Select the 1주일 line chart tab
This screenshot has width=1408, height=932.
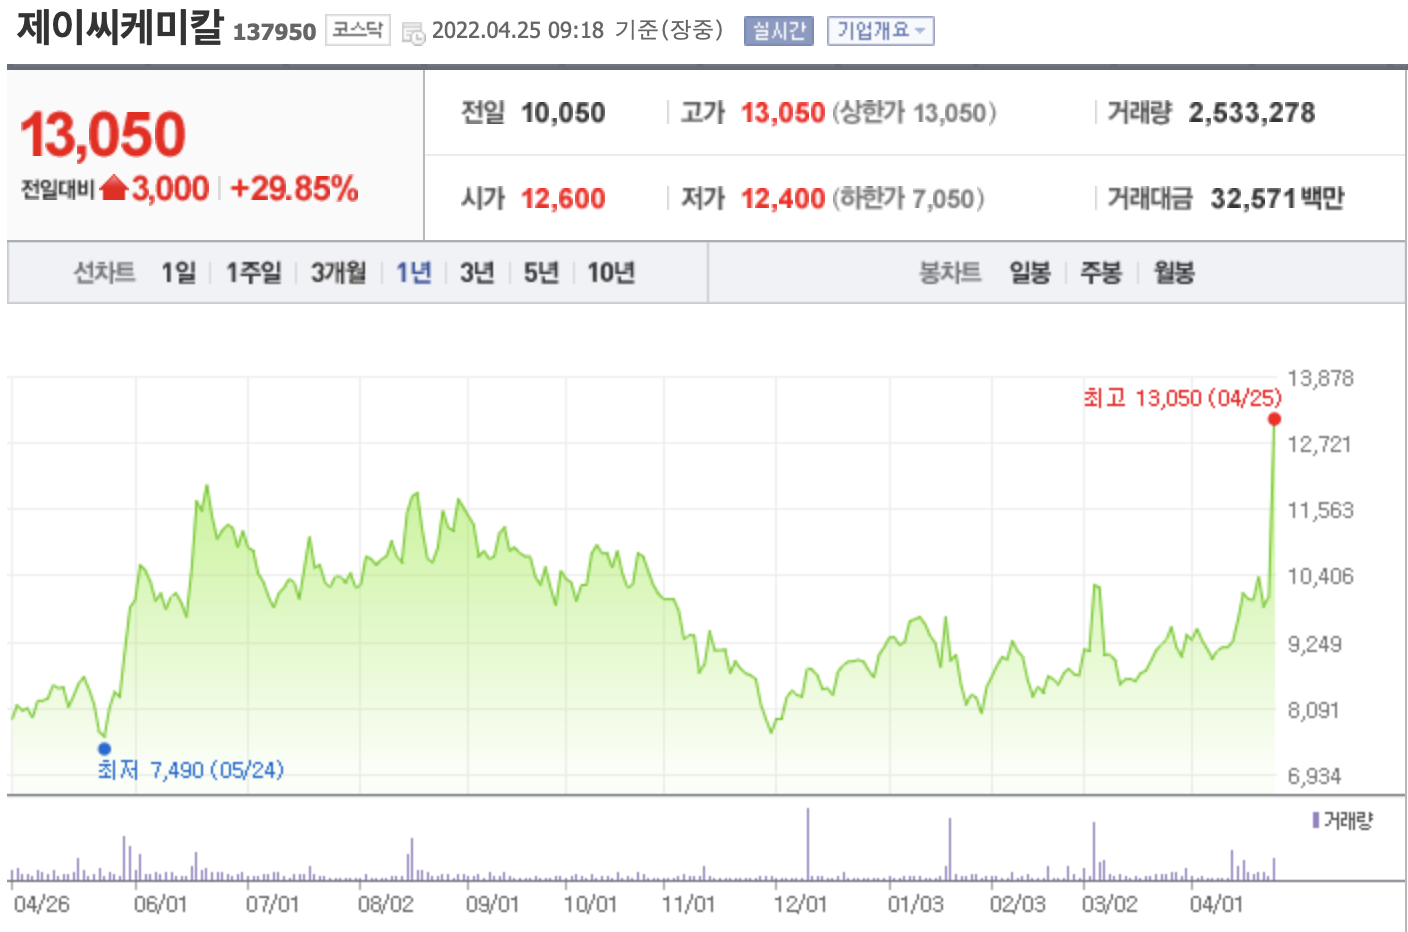click(254, 272)
